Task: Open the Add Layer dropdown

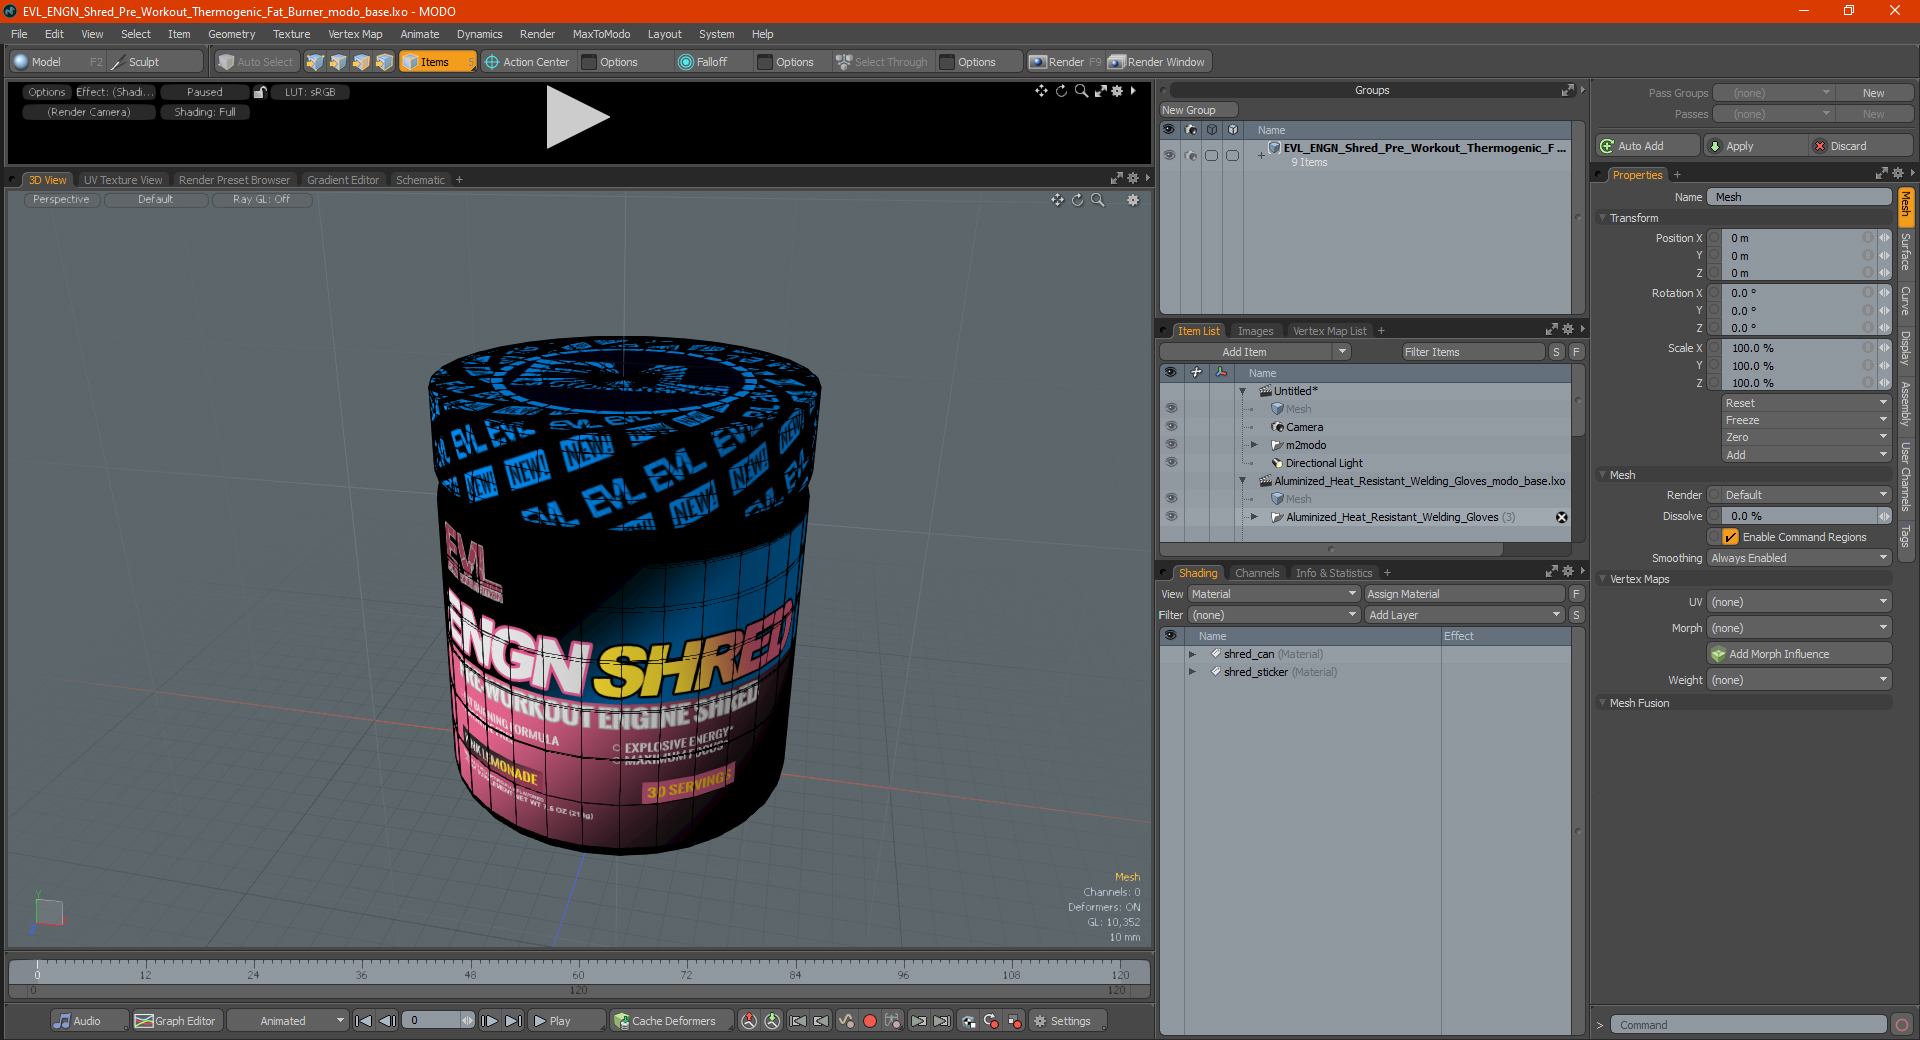Action: tap(1465, 615)
